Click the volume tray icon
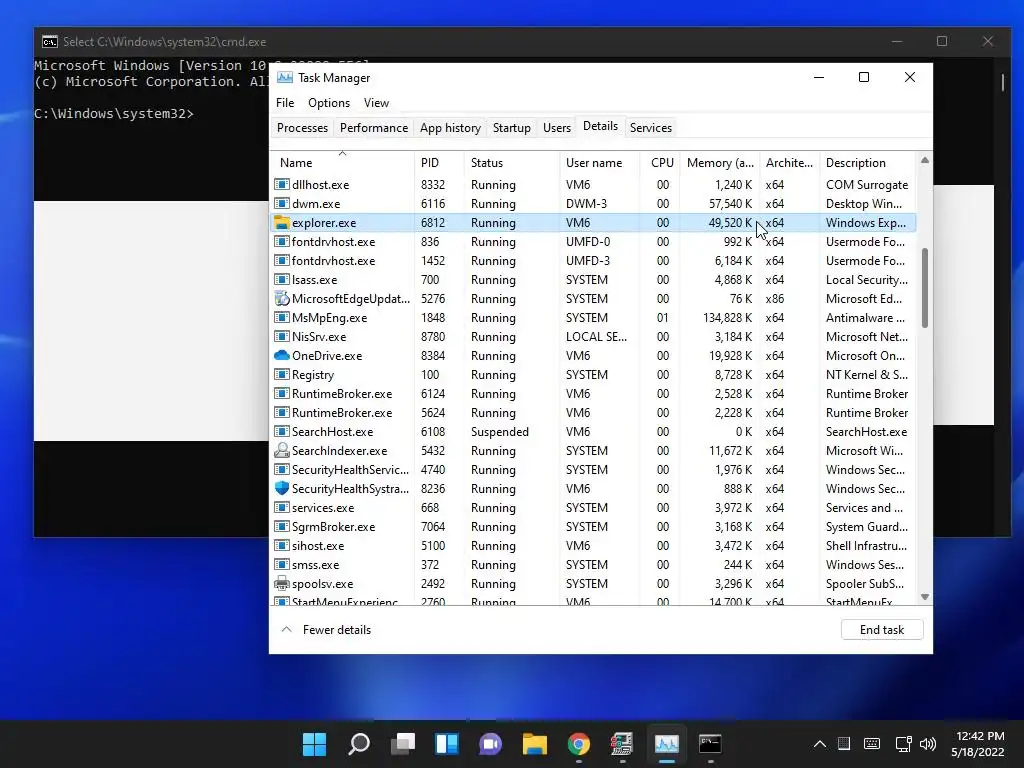 coord(928,744)
